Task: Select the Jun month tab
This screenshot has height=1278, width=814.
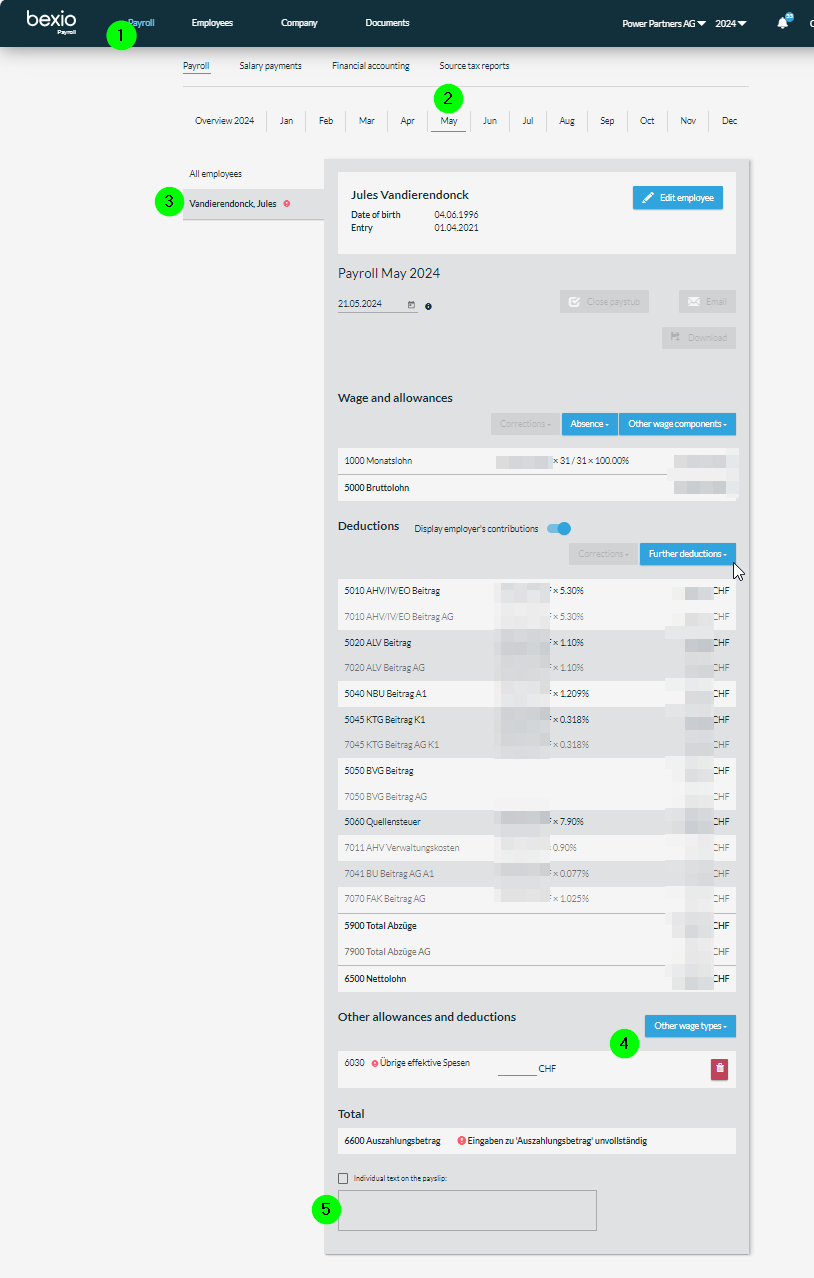Action: [x=490, y=121]
